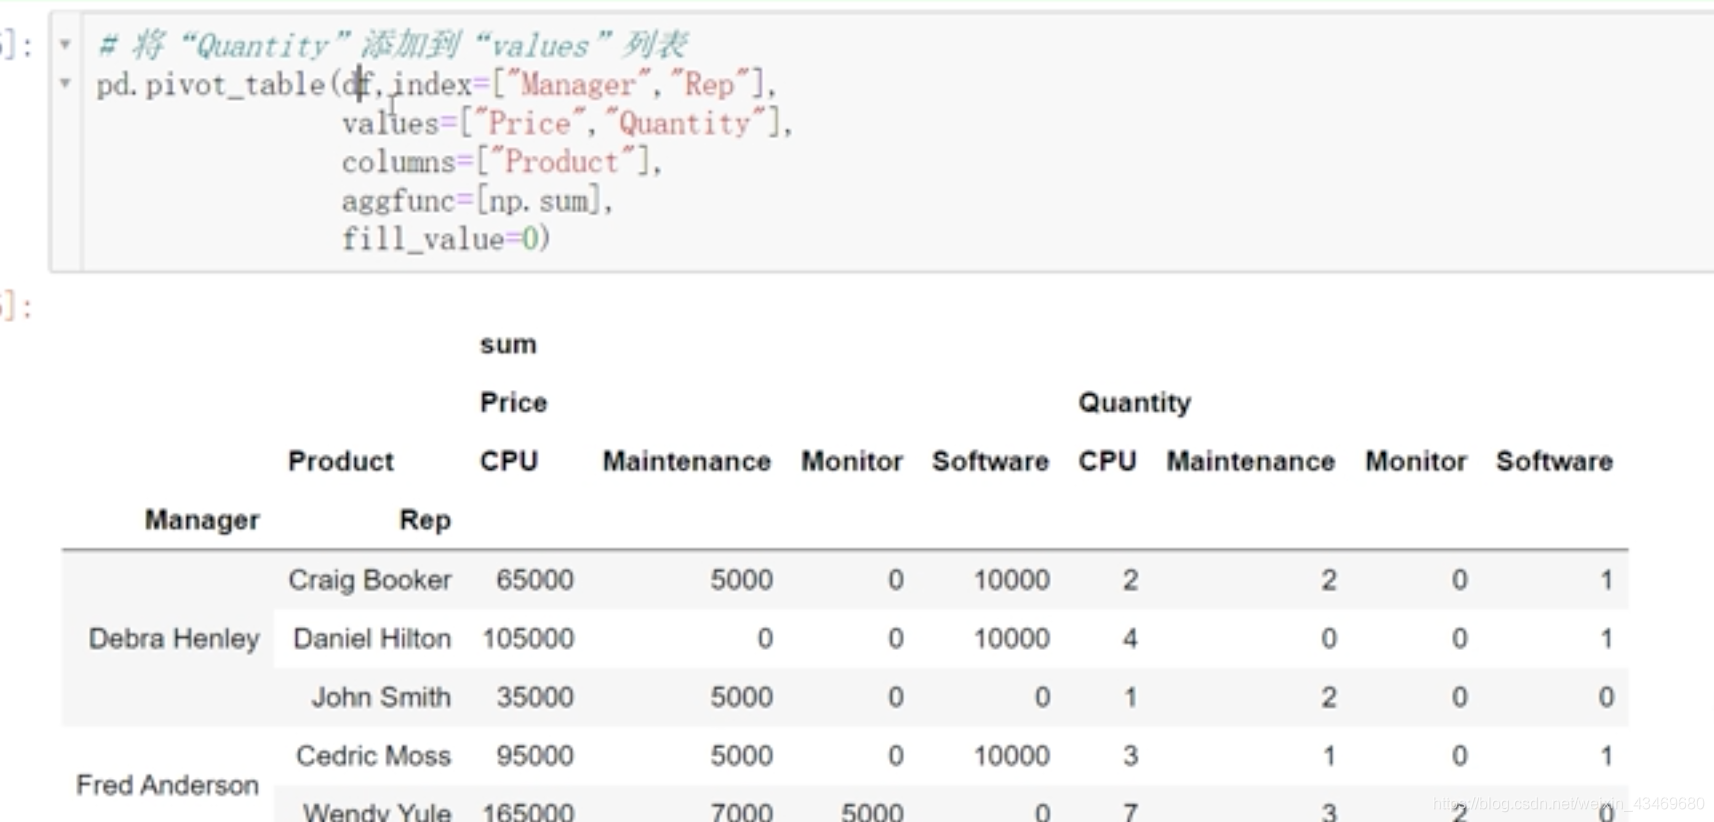Click the Software header under Quantity
The height and width of the screenshot is (822, 1714).
pyautogui.click(x=1555, y=461)
